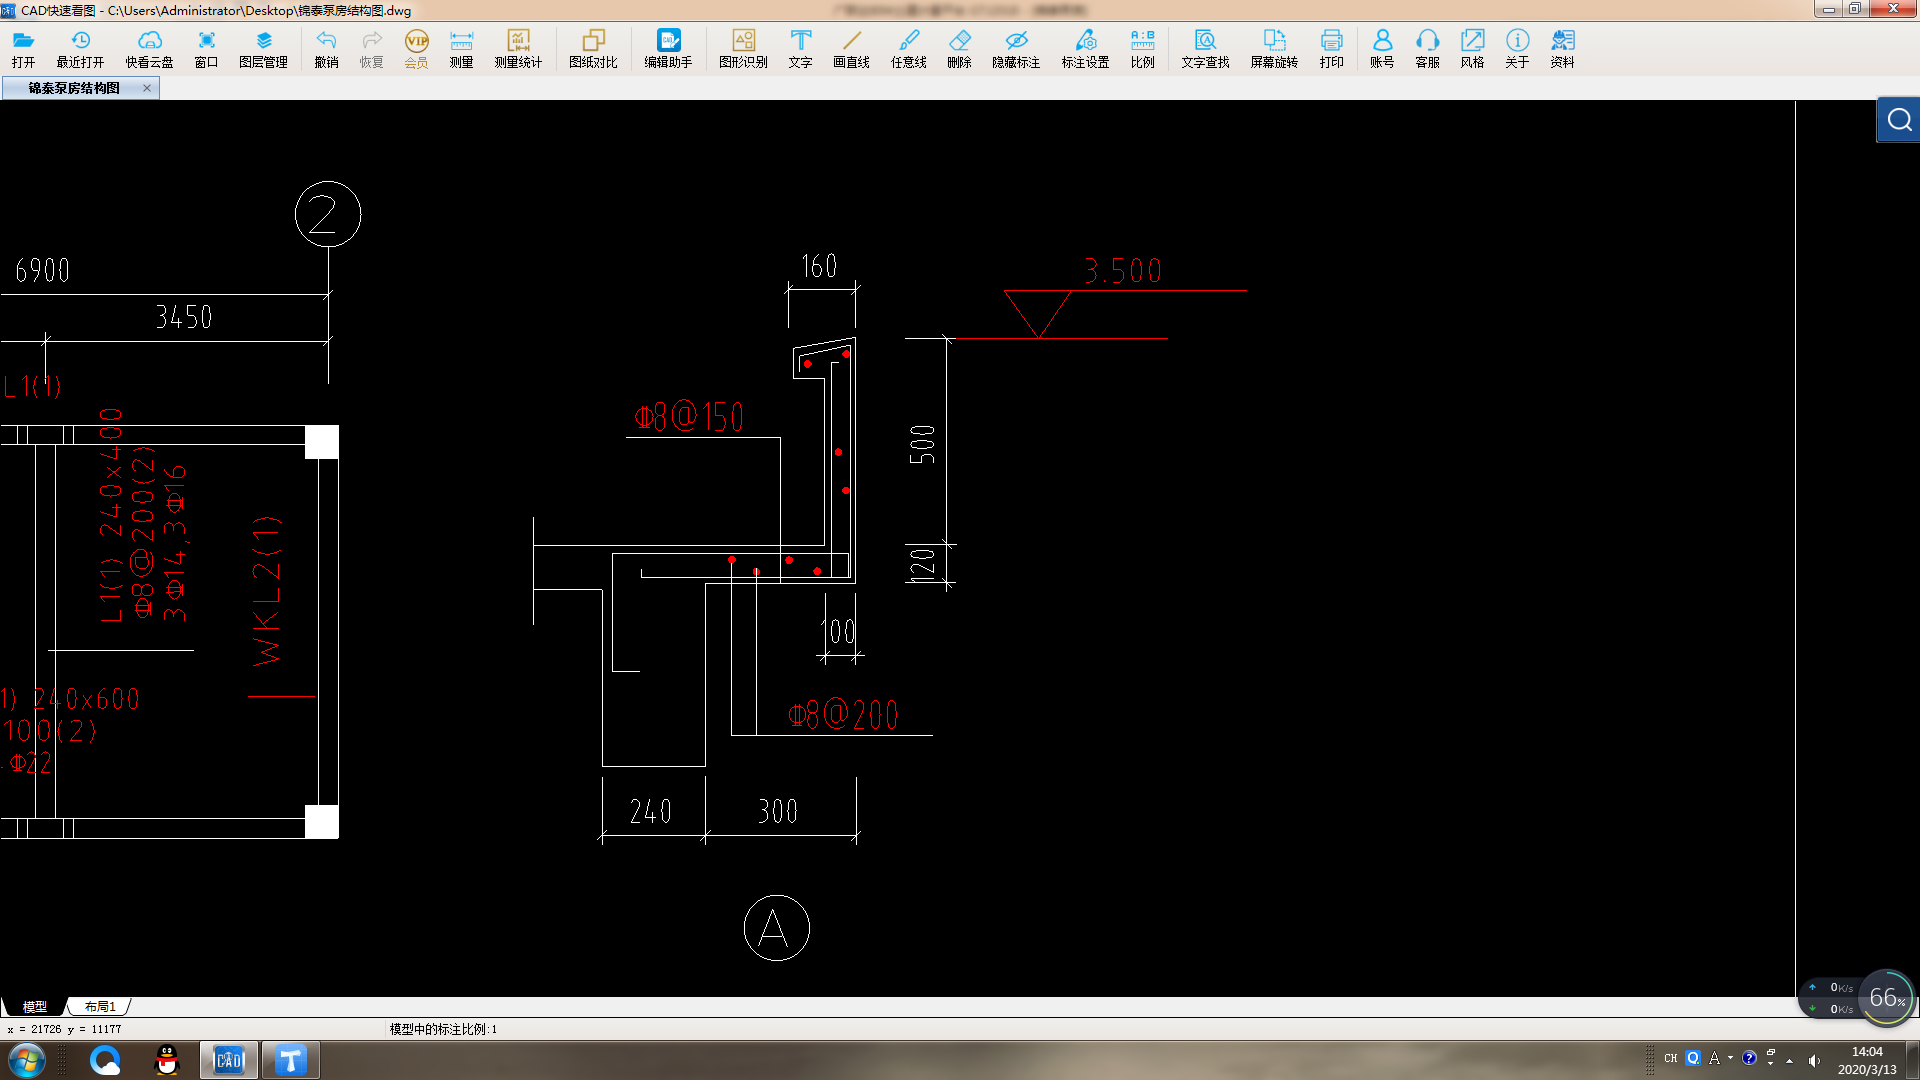Image resolution: width=1920 pixels, height=1080 pixels.
Task: Open the browser icon in taskbar
Action: 105,1060
